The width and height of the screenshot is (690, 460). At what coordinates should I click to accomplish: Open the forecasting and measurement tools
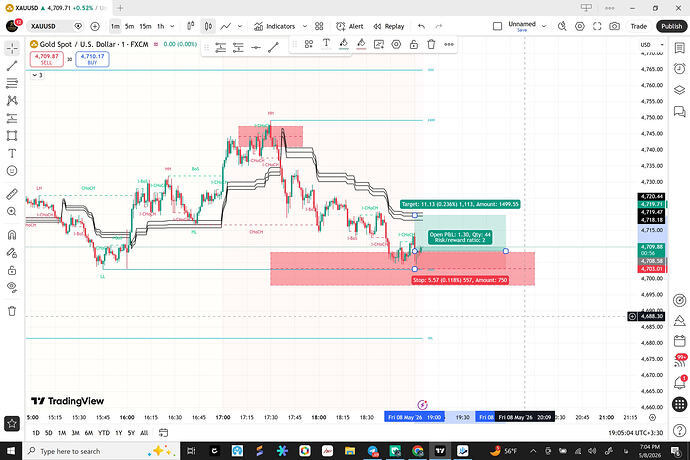pos(12,118)
